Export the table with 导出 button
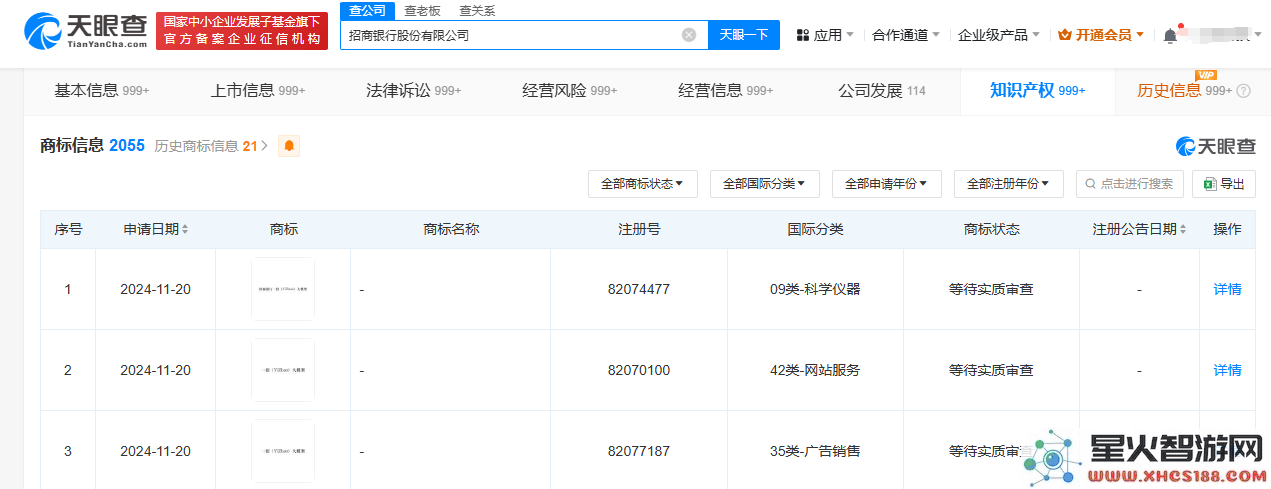This screenshot has height=489, width=1271. click(1223, 184)
